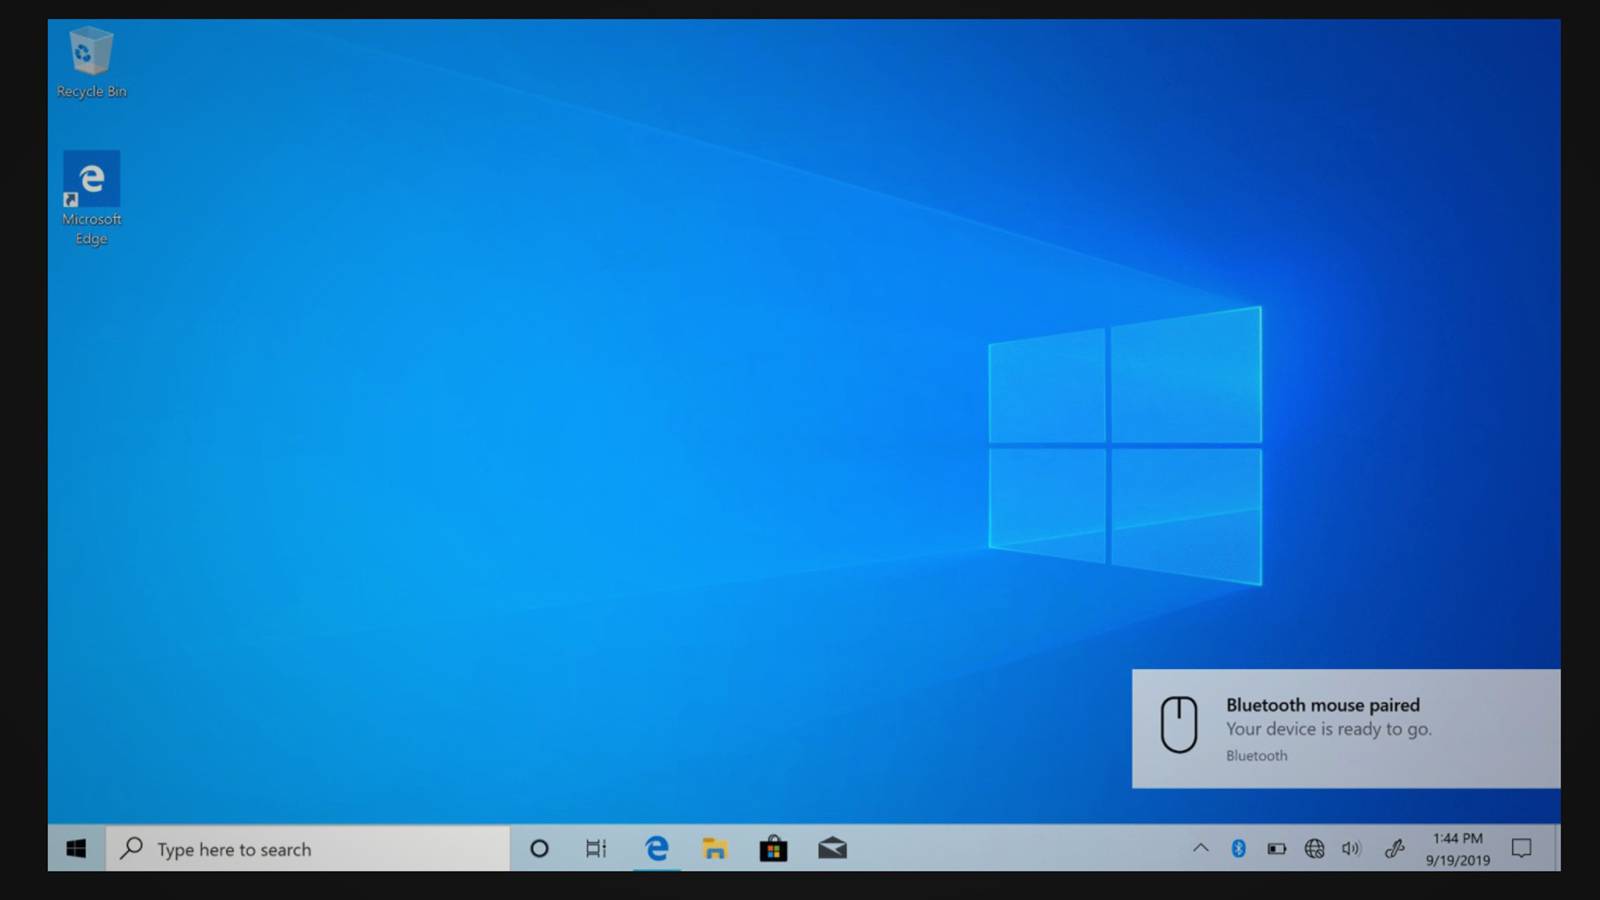
Task: Open File Explorer from the taskbar
Action: point(714,849)
